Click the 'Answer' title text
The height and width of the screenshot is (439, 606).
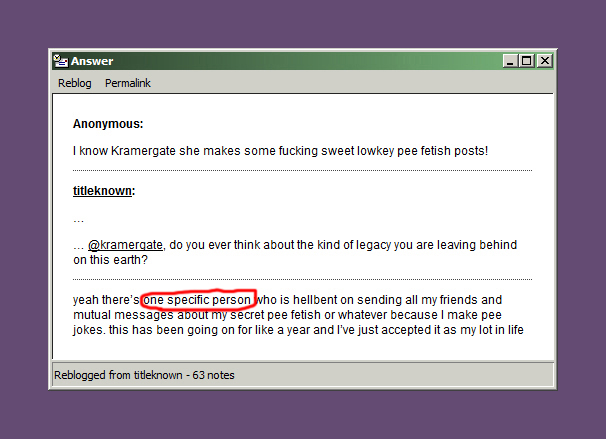point(92,61)
